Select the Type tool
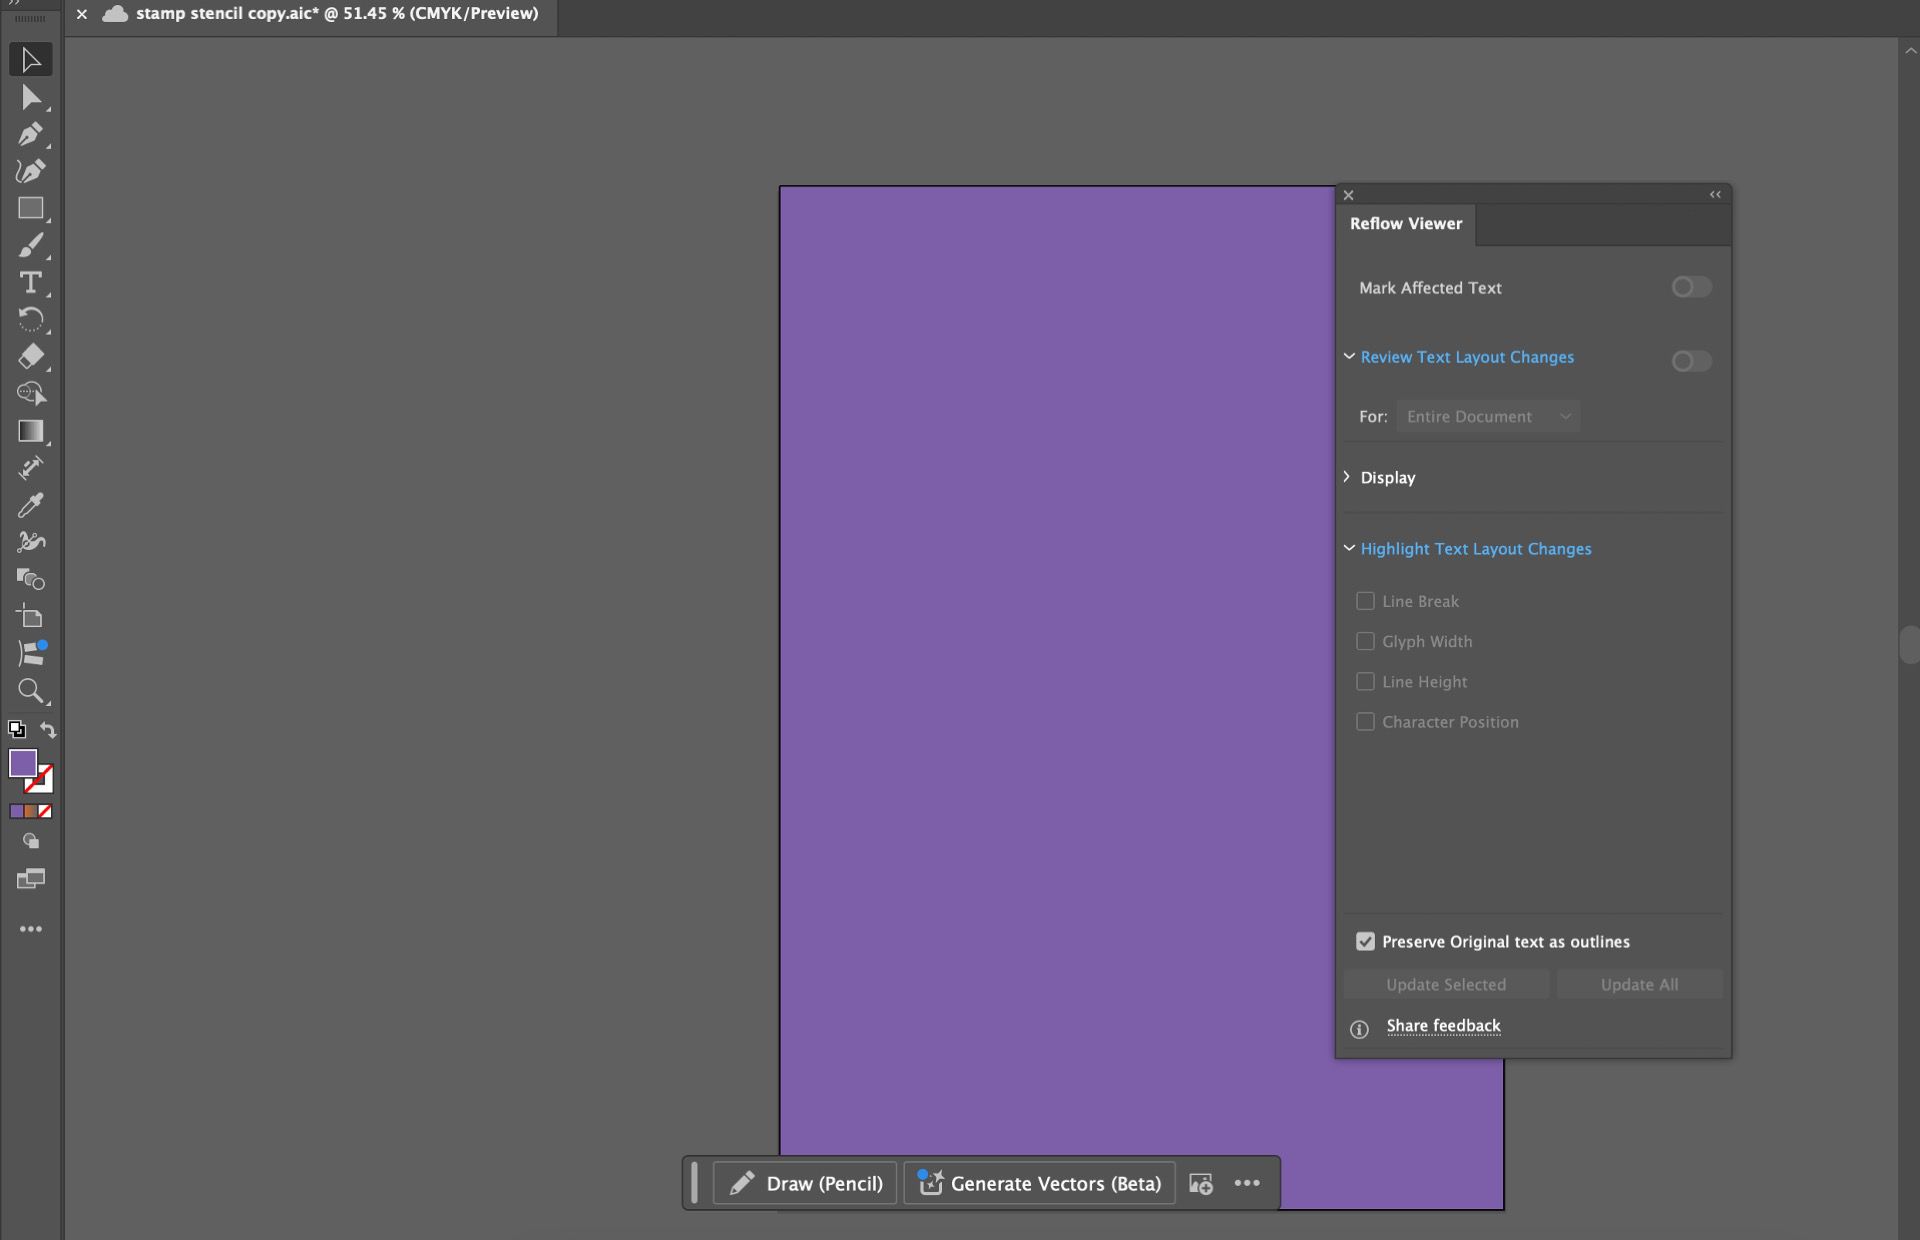Viewport: 1920px width, 1240px height. [x=30, y=284]
